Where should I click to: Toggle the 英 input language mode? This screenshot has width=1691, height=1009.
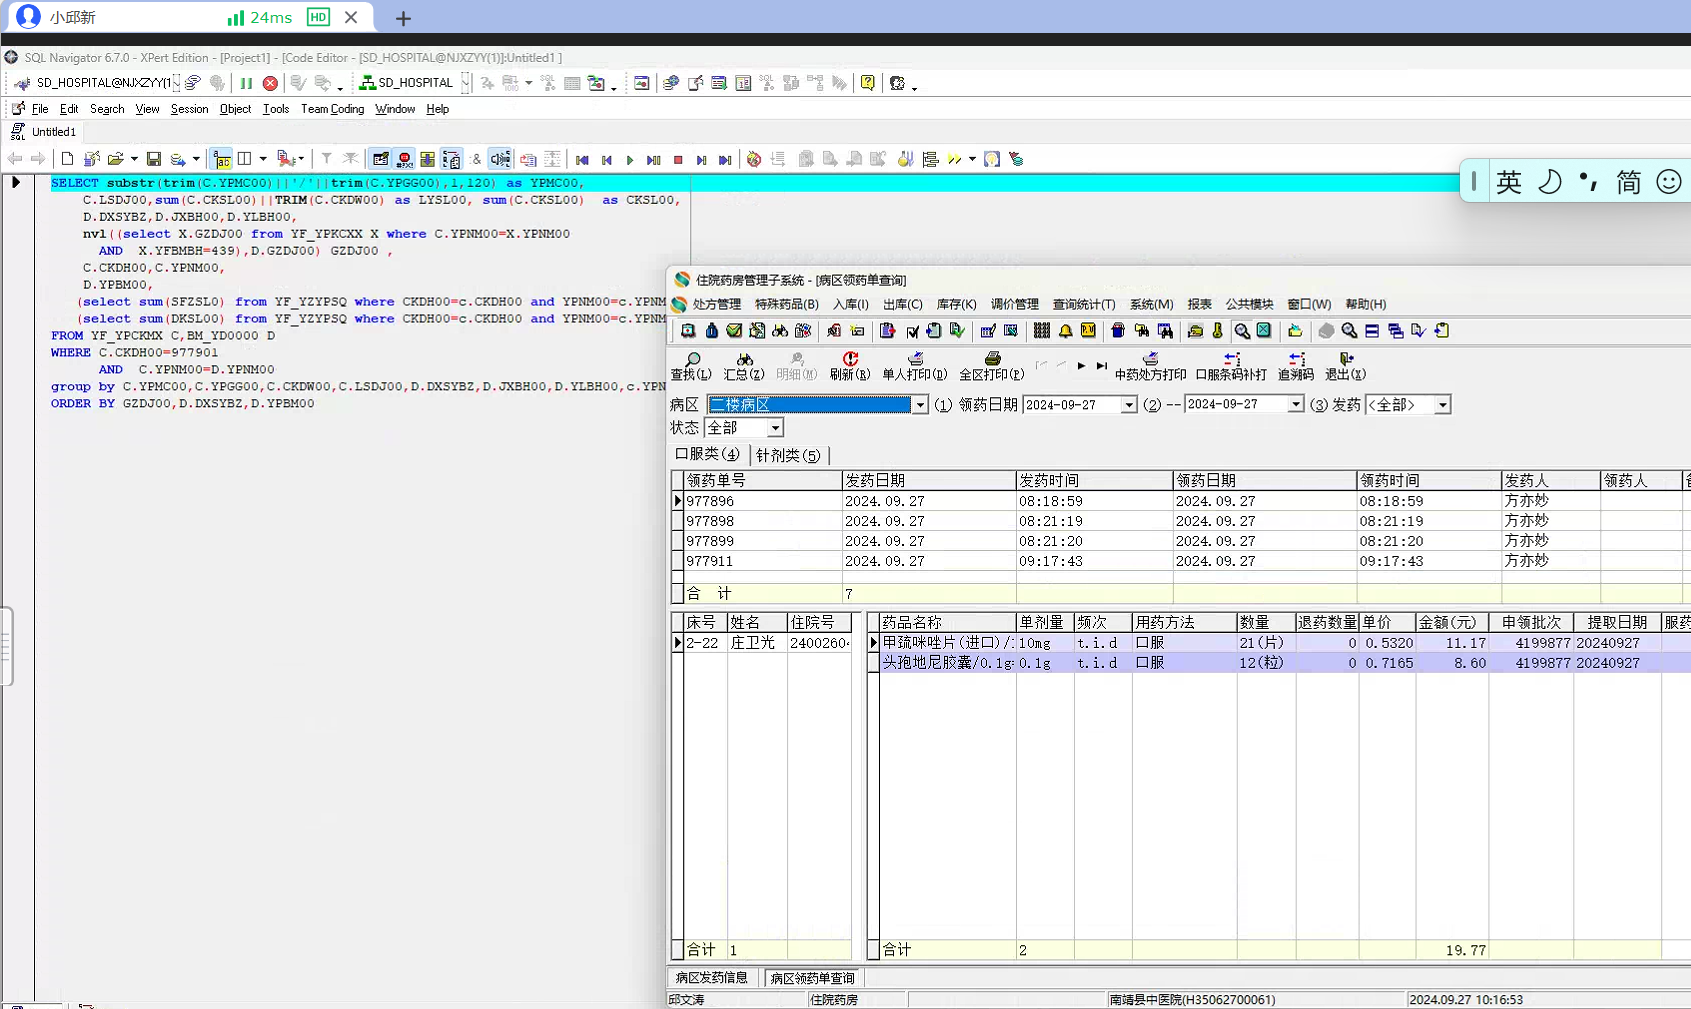tap(1509, 182)
